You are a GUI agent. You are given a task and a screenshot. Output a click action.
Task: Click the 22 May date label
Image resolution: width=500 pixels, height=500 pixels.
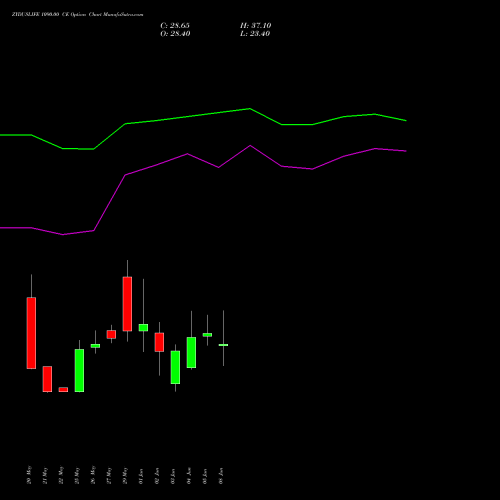[x=61, y=475]
